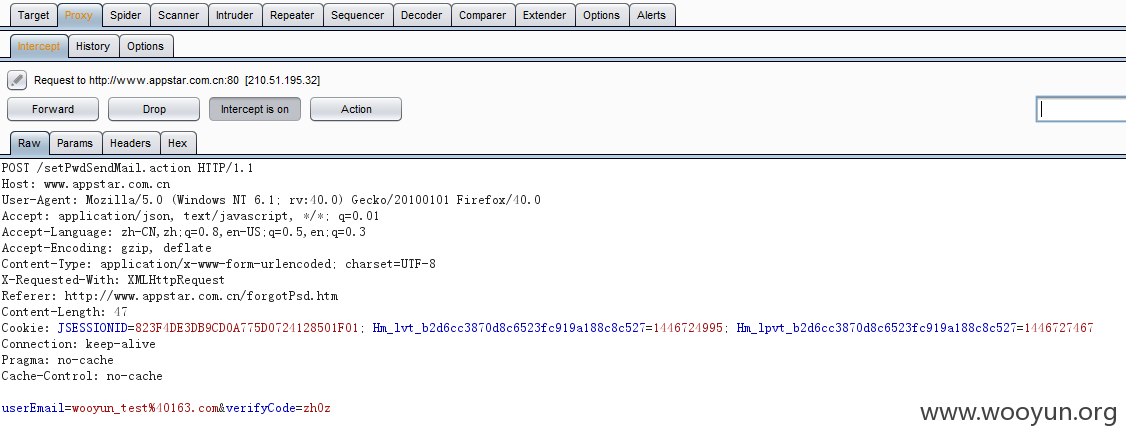Switch to the Hex view
The width and height of the screenshot is (1126, 441).
tap(177, 143)
